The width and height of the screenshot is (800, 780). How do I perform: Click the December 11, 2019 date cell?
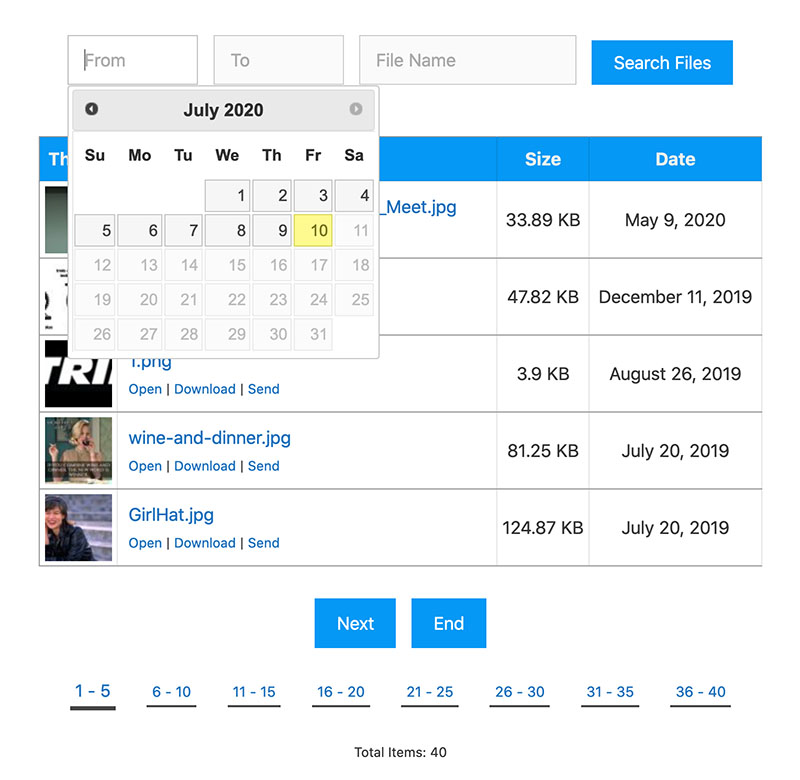[x=675, y=297]
